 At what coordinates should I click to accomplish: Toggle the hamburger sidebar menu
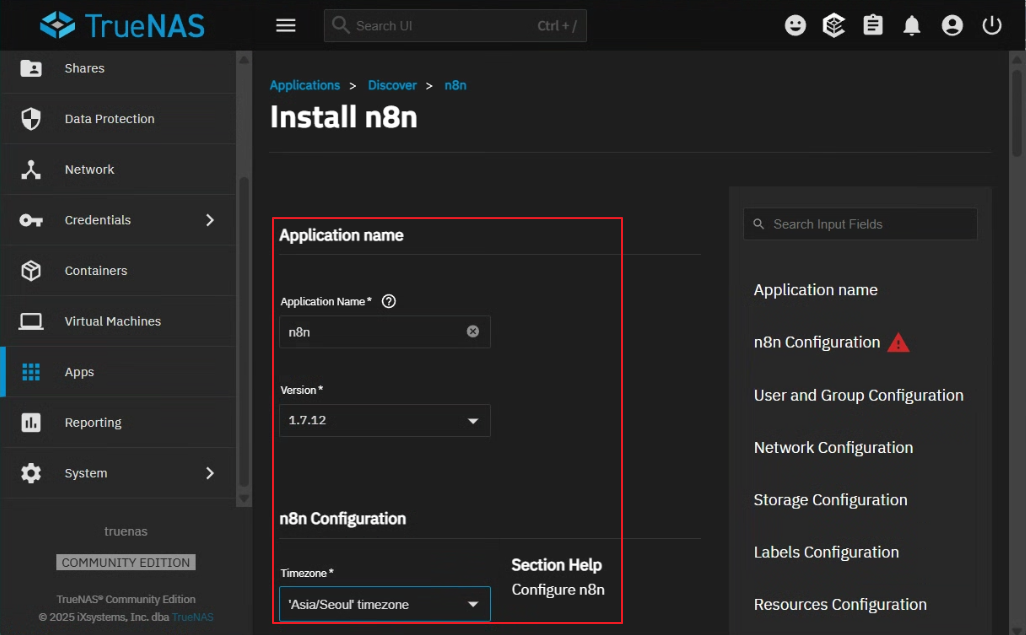click(x=285, y=26)
